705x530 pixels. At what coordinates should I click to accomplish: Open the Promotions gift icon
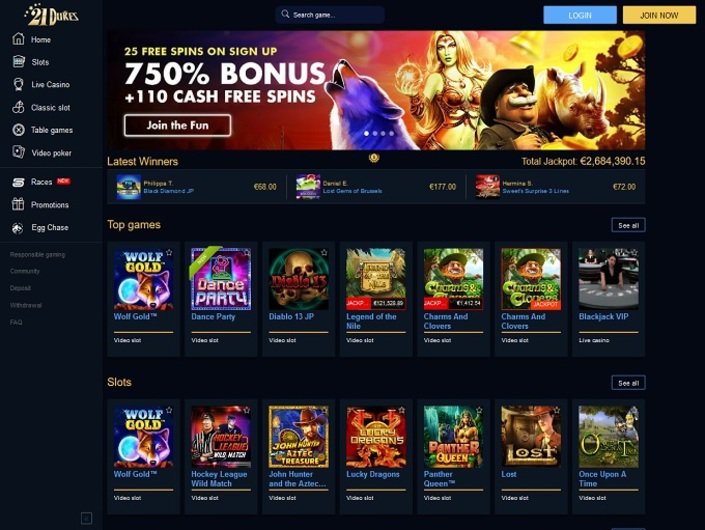click(x=18, y=205)
